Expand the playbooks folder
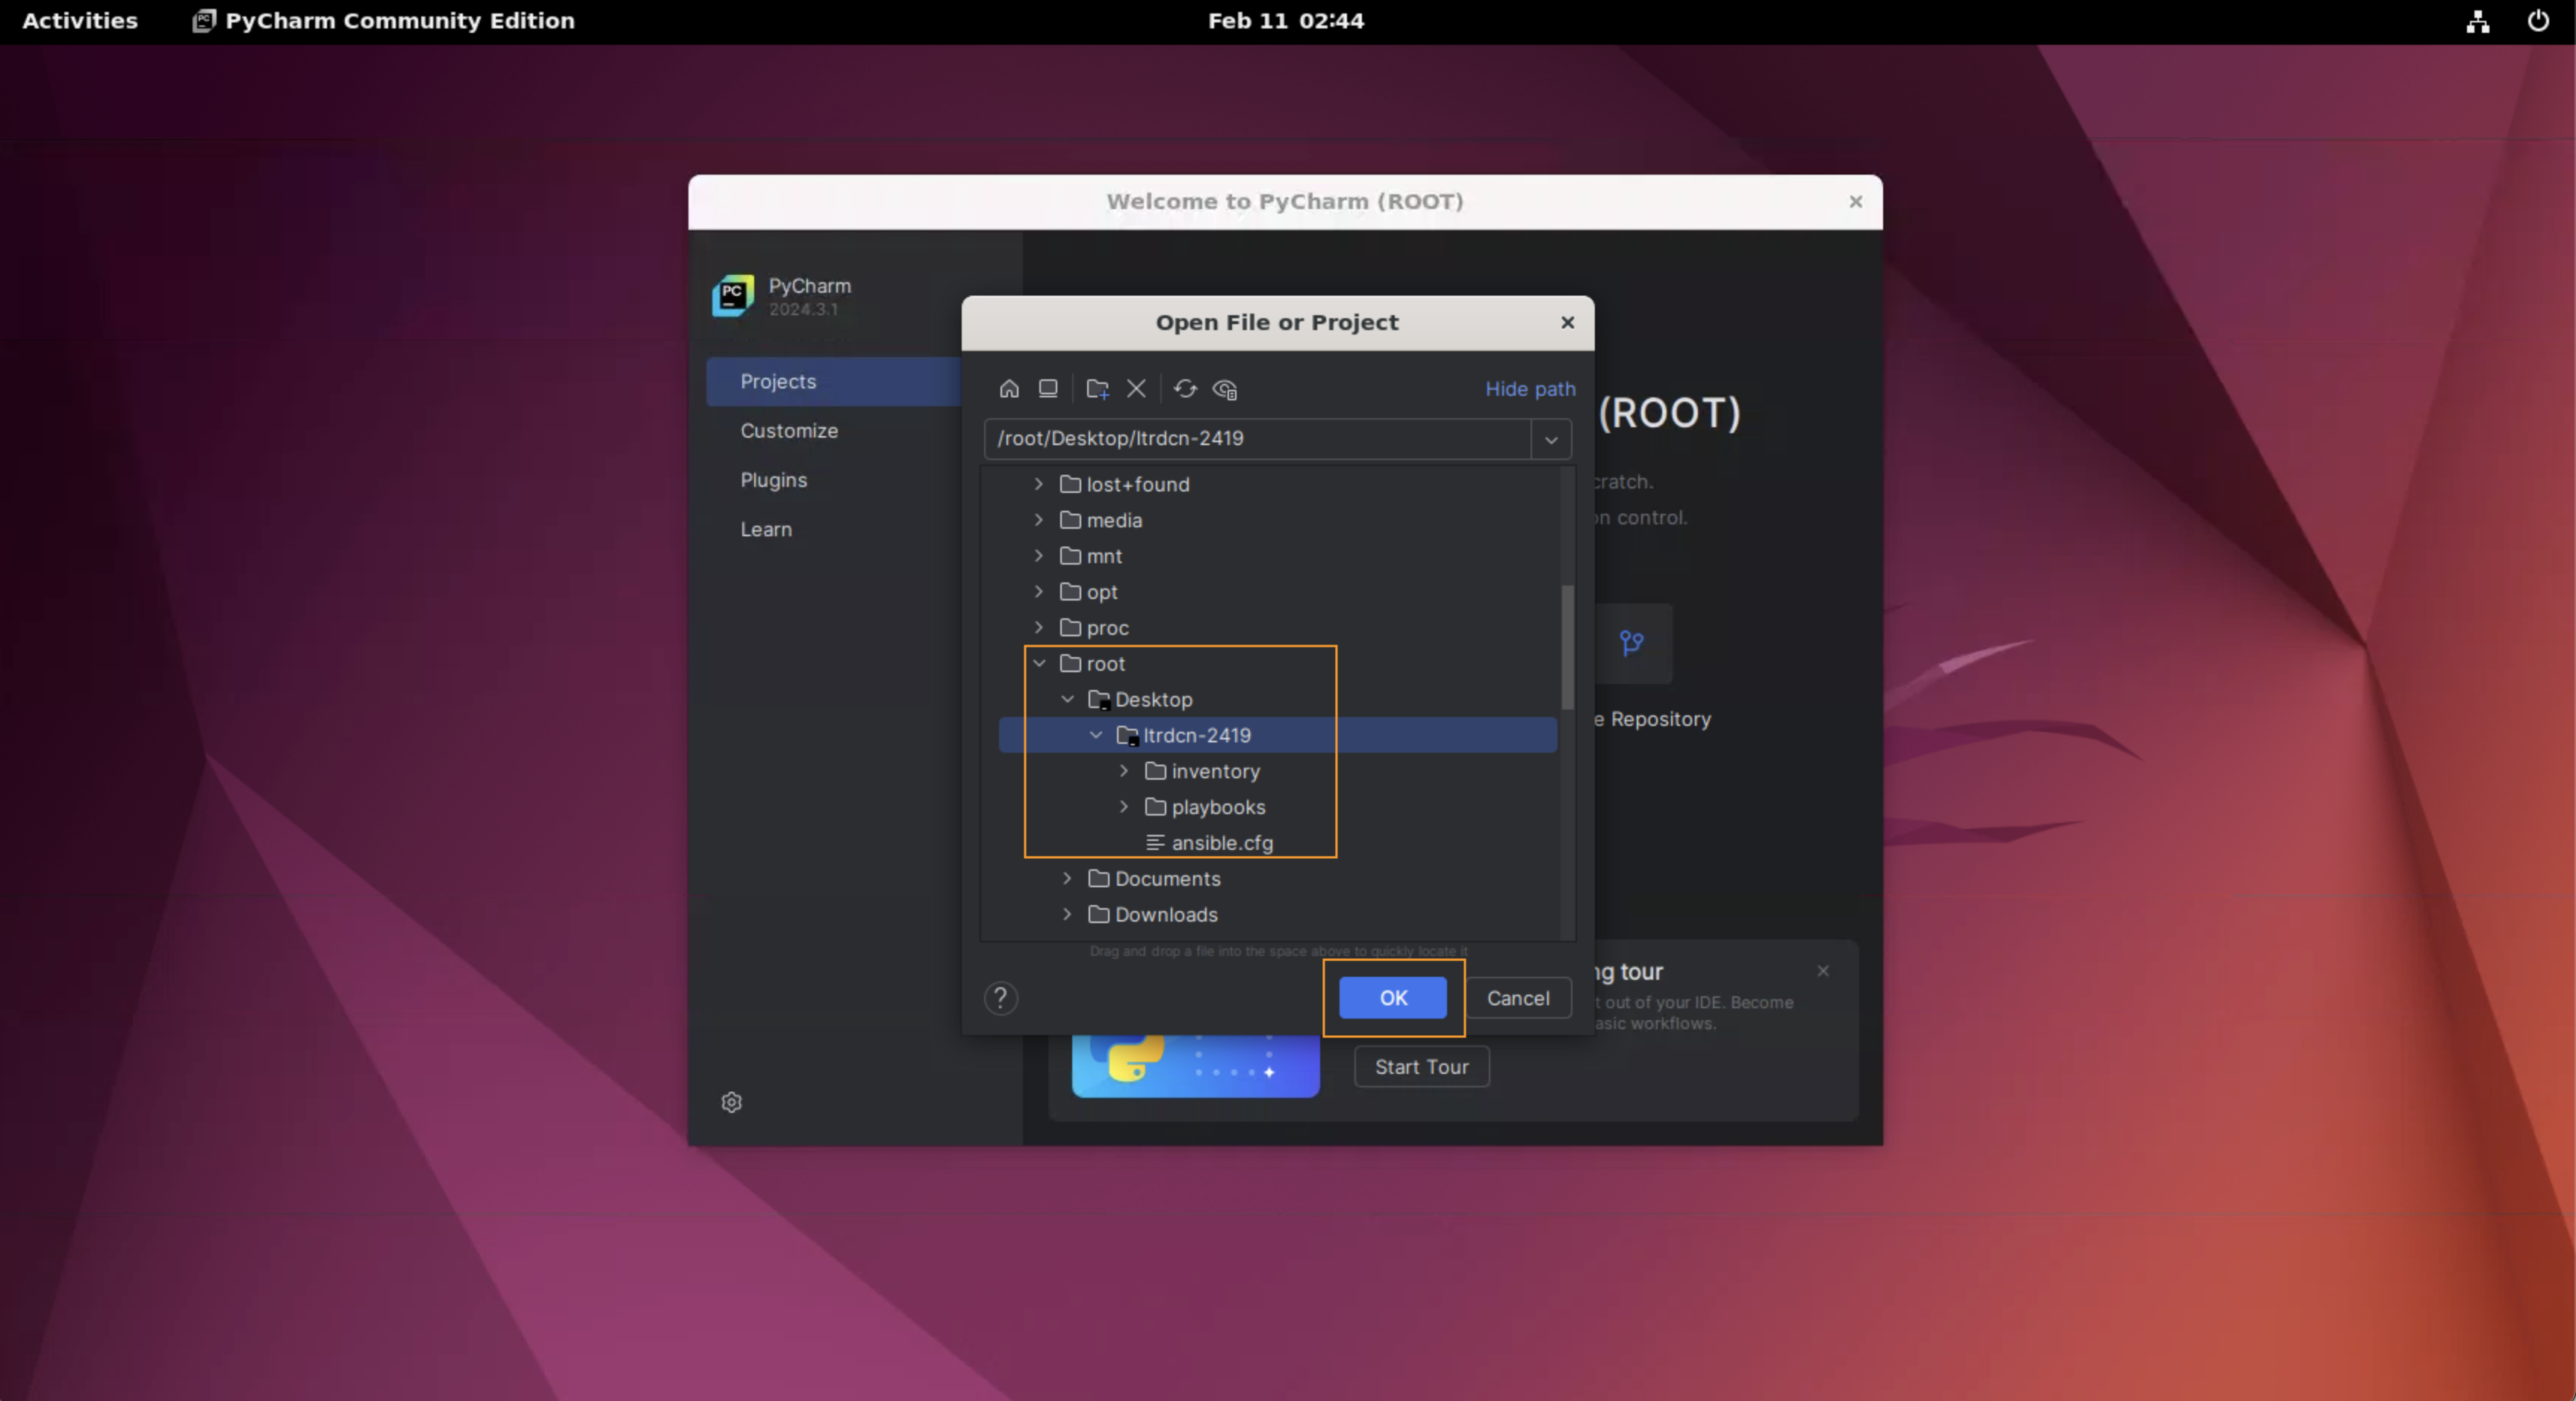Viewport: 2576px width, 1401px height. click(1124, 807)
